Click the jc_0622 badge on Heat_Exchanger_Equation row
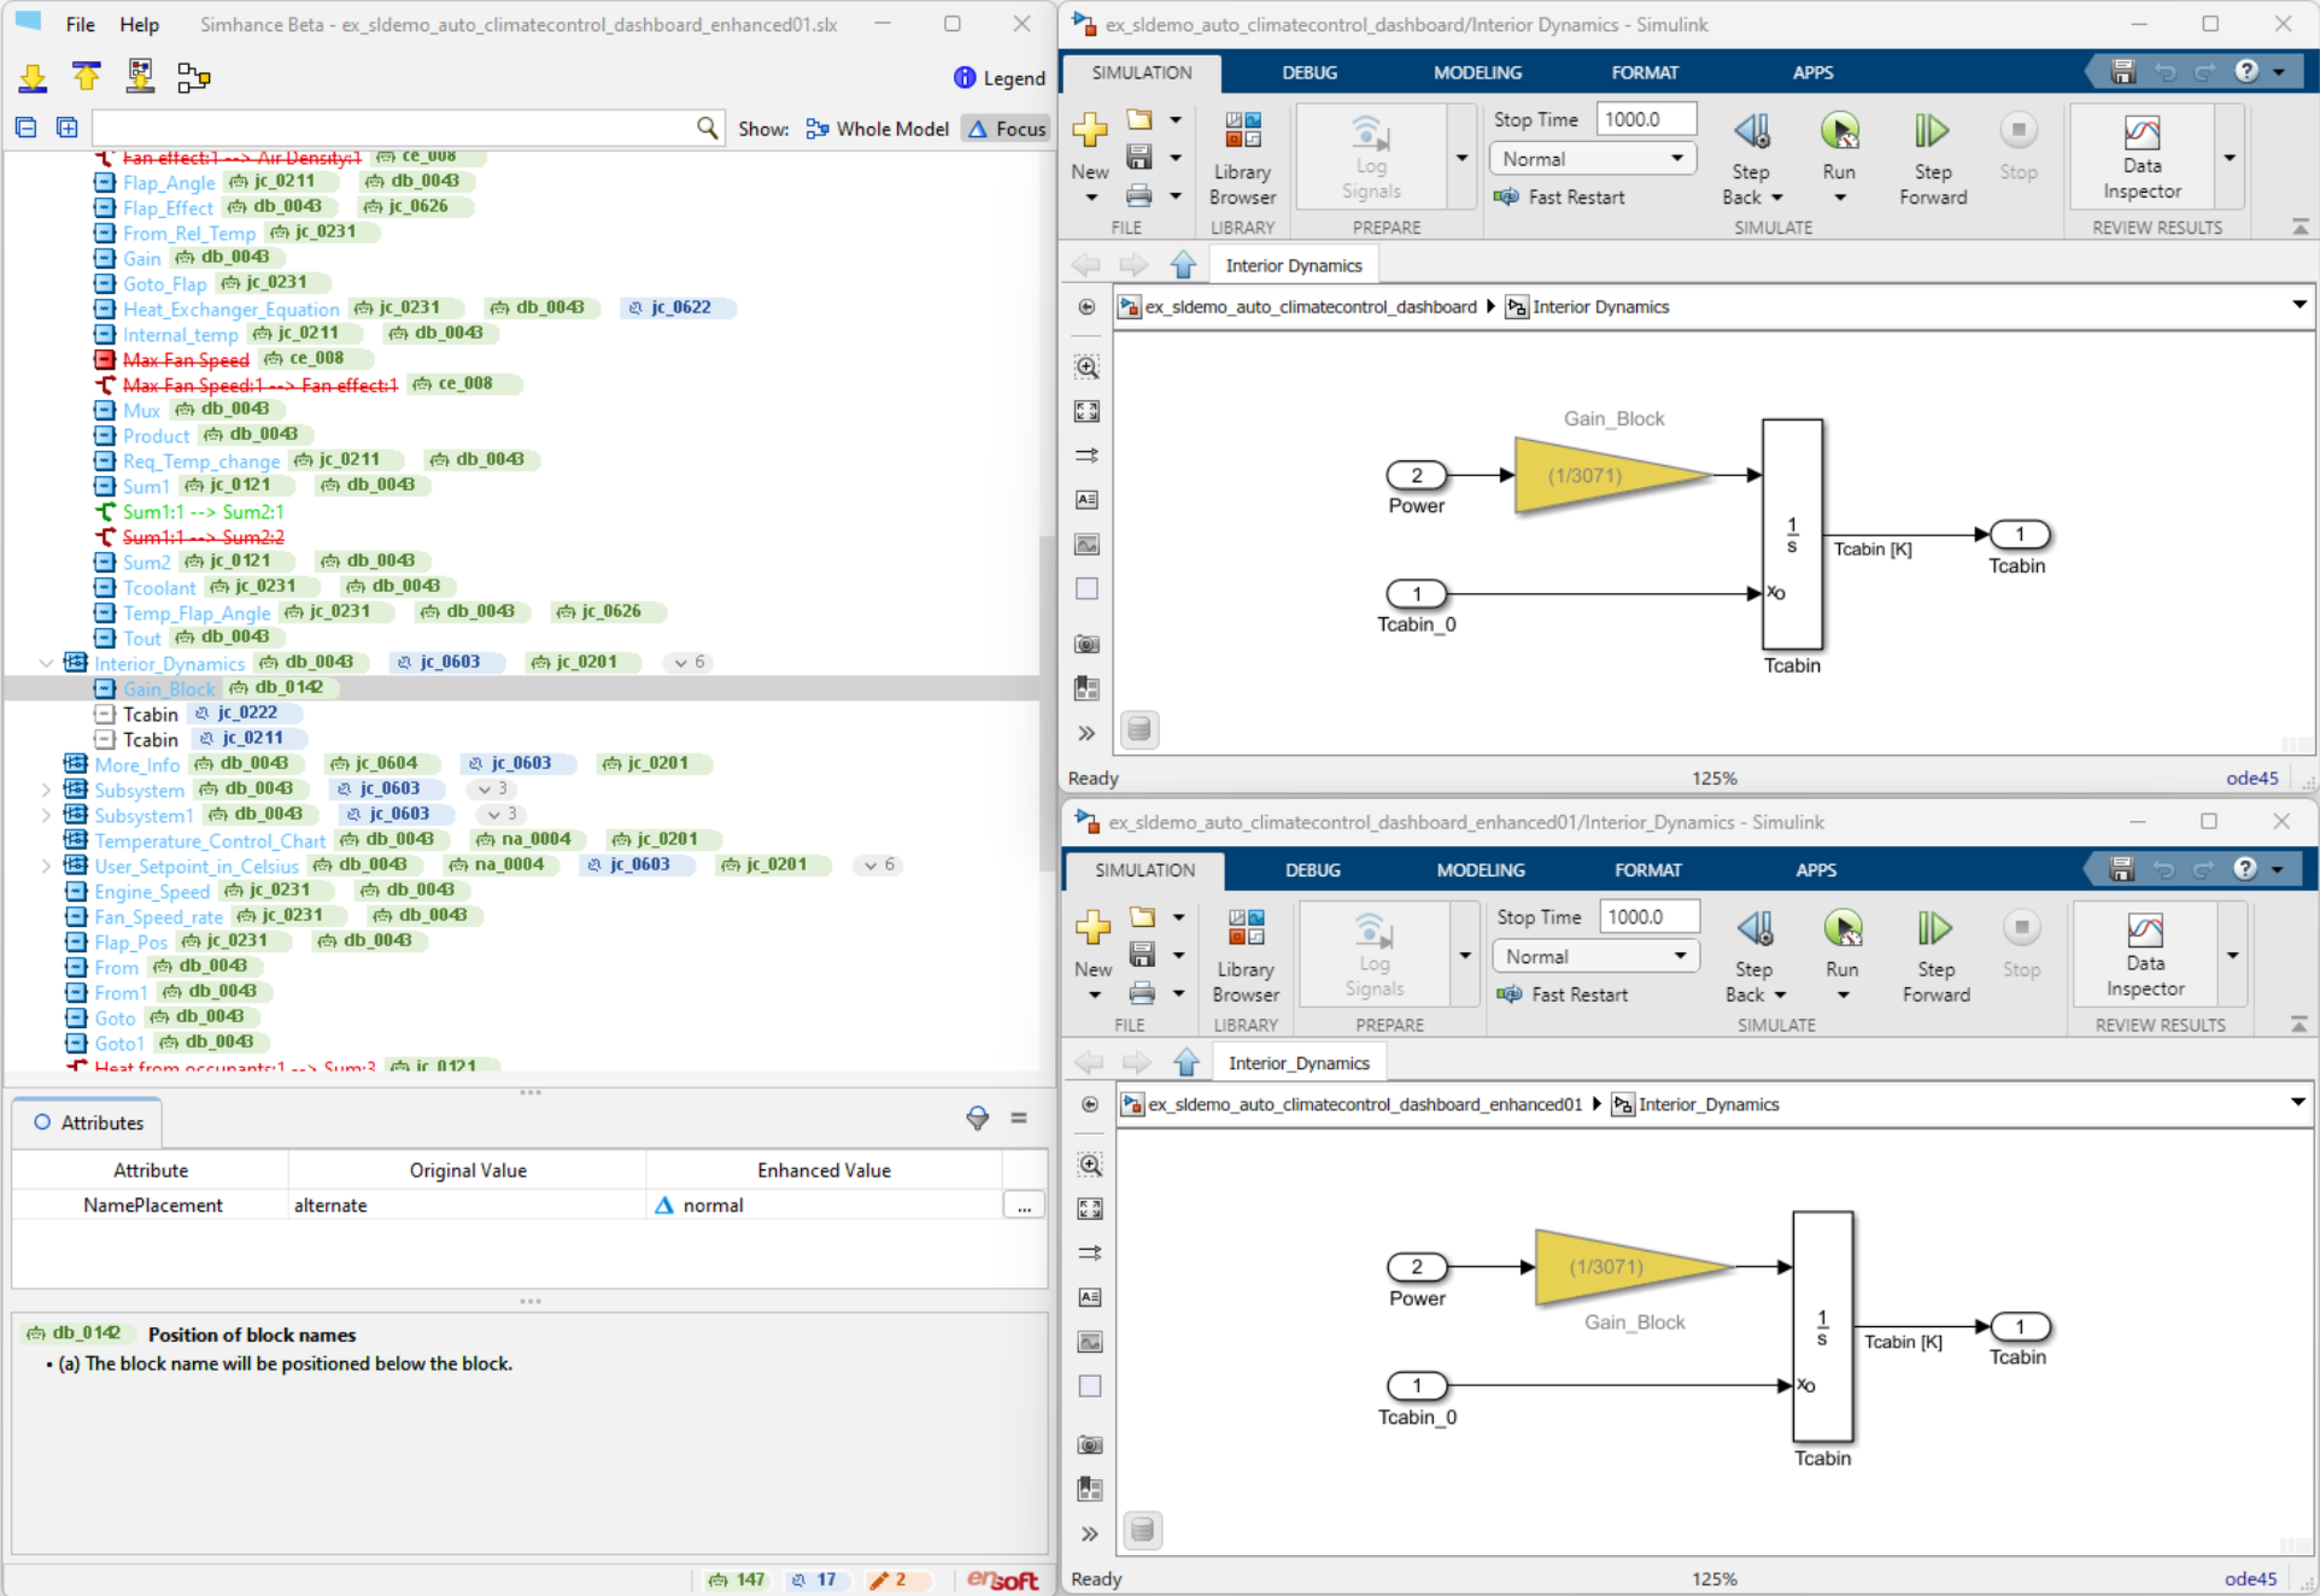This screenshot has width=2320, height=1596. pyautogui.click(x=678, y=307)
